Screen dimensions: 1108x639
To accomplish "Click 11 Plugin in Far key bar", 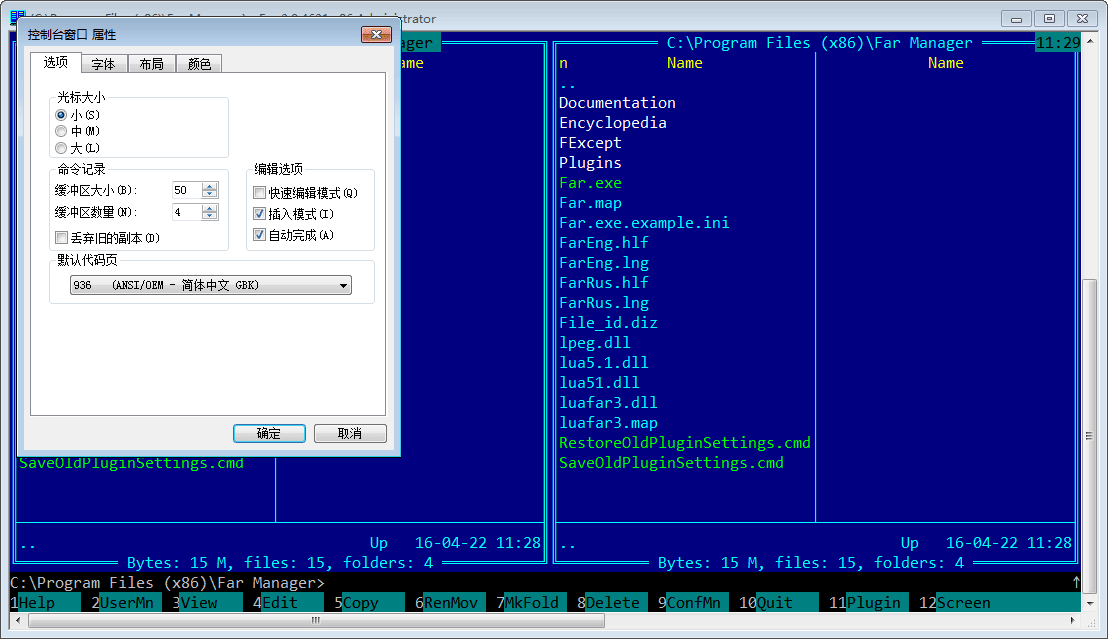I will tap(868, 603).
